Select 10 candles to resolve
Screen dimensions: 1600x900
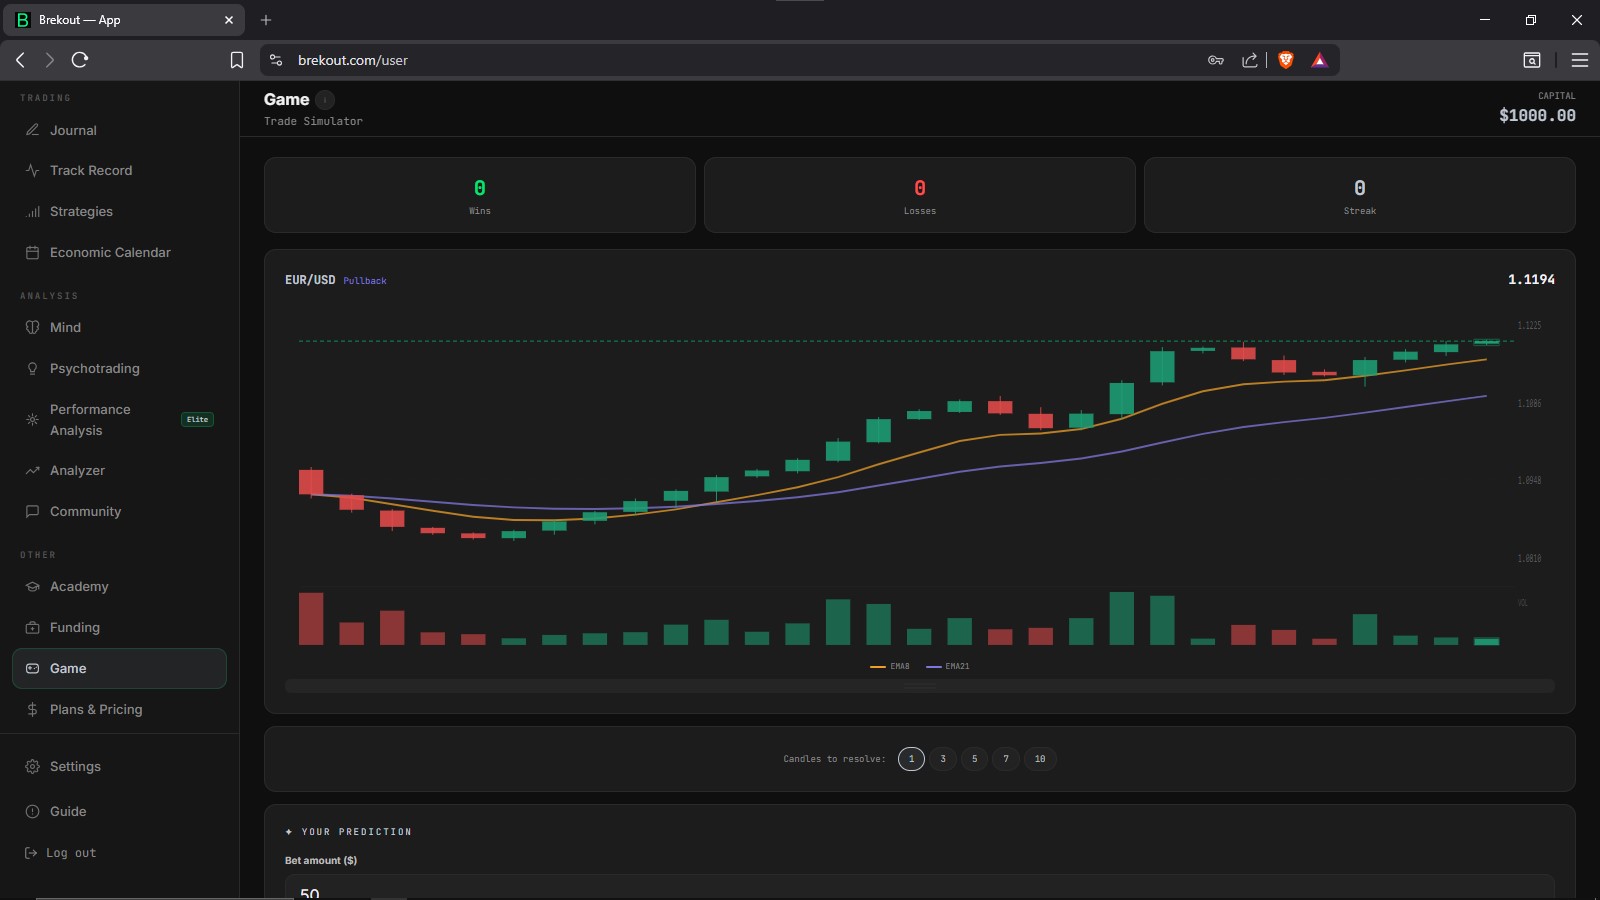pos(1040,759)
